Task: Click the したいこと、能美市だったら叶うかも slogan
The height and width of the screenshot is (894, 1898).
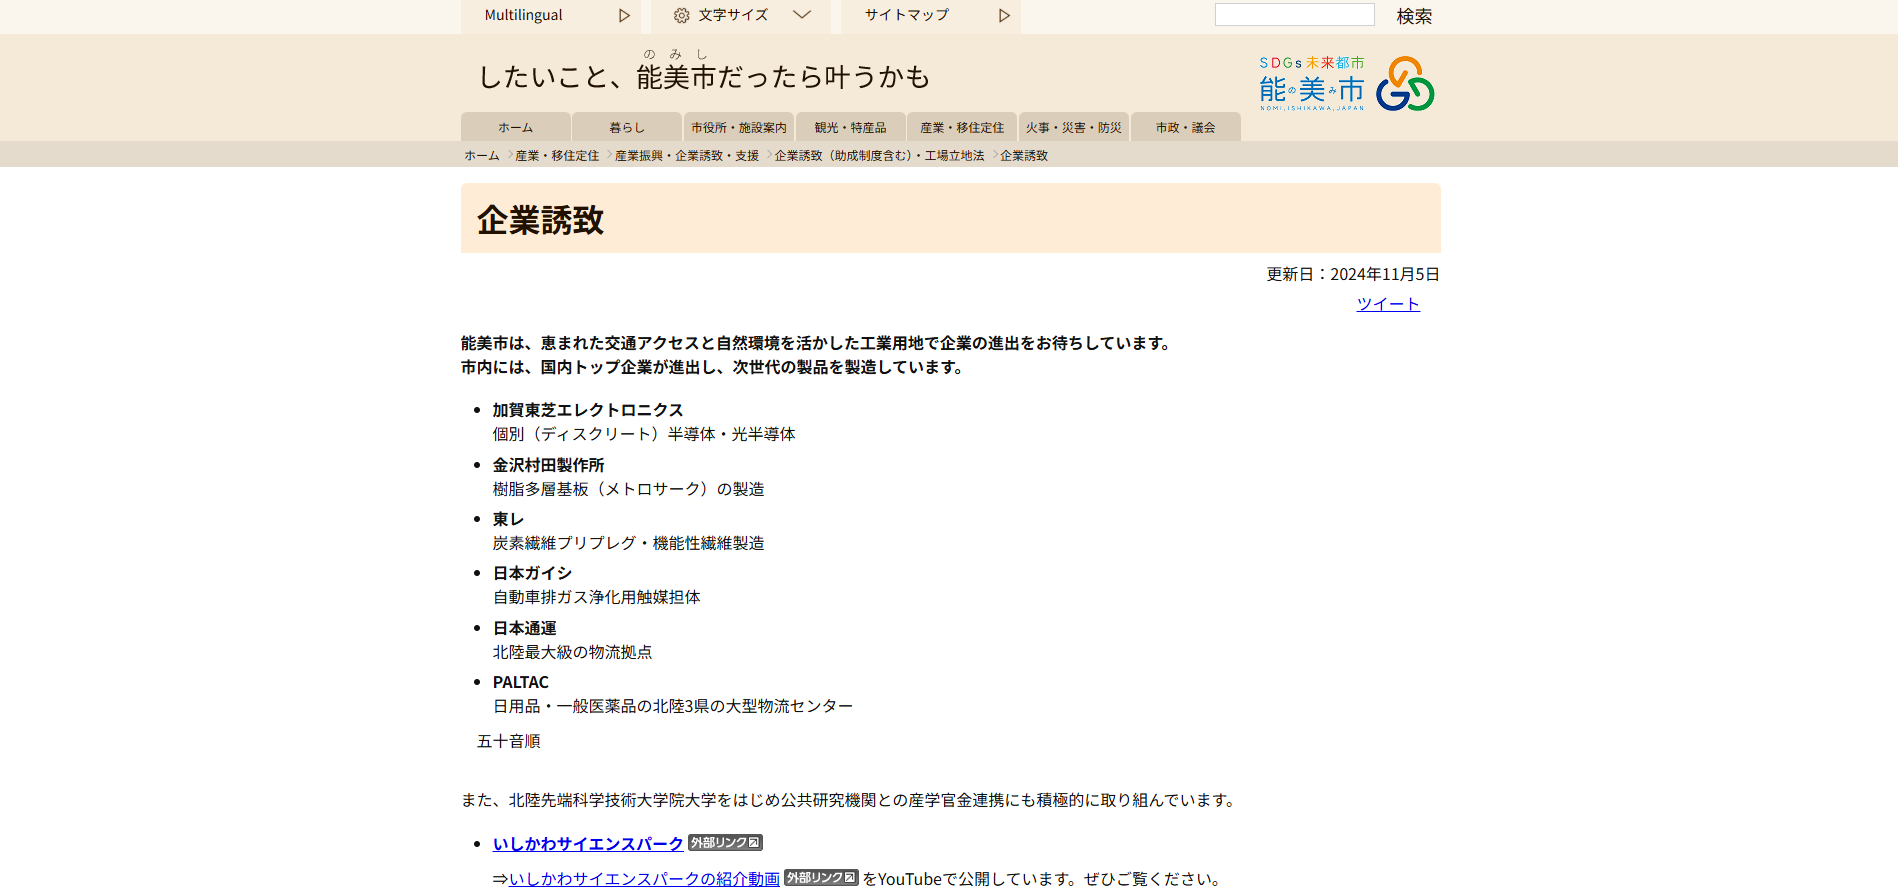Action: pyautogui.click(x=705, y=75)
